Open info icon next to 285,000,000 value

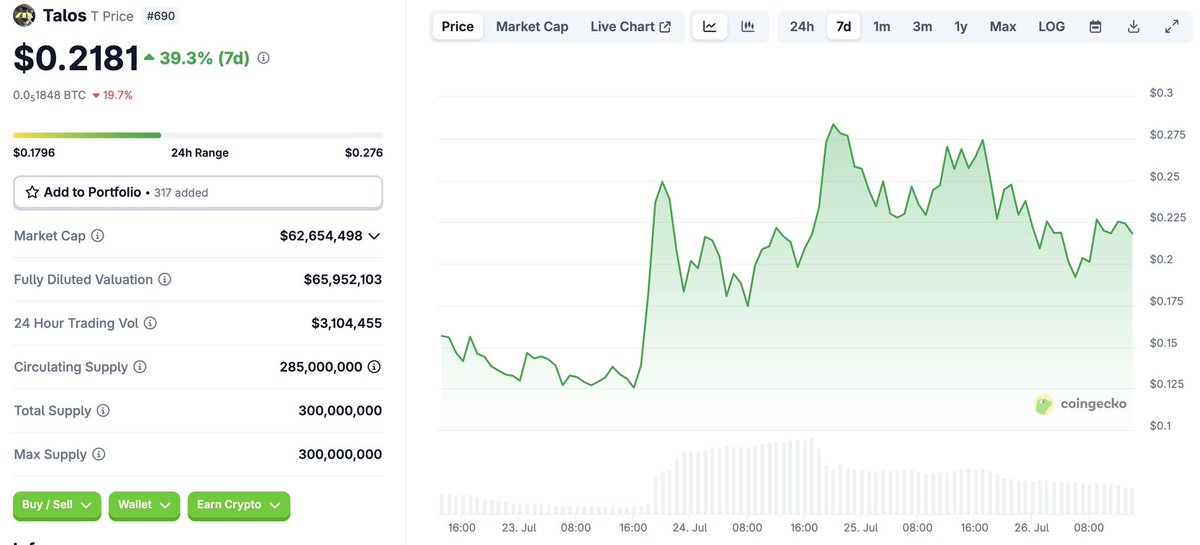374,367
